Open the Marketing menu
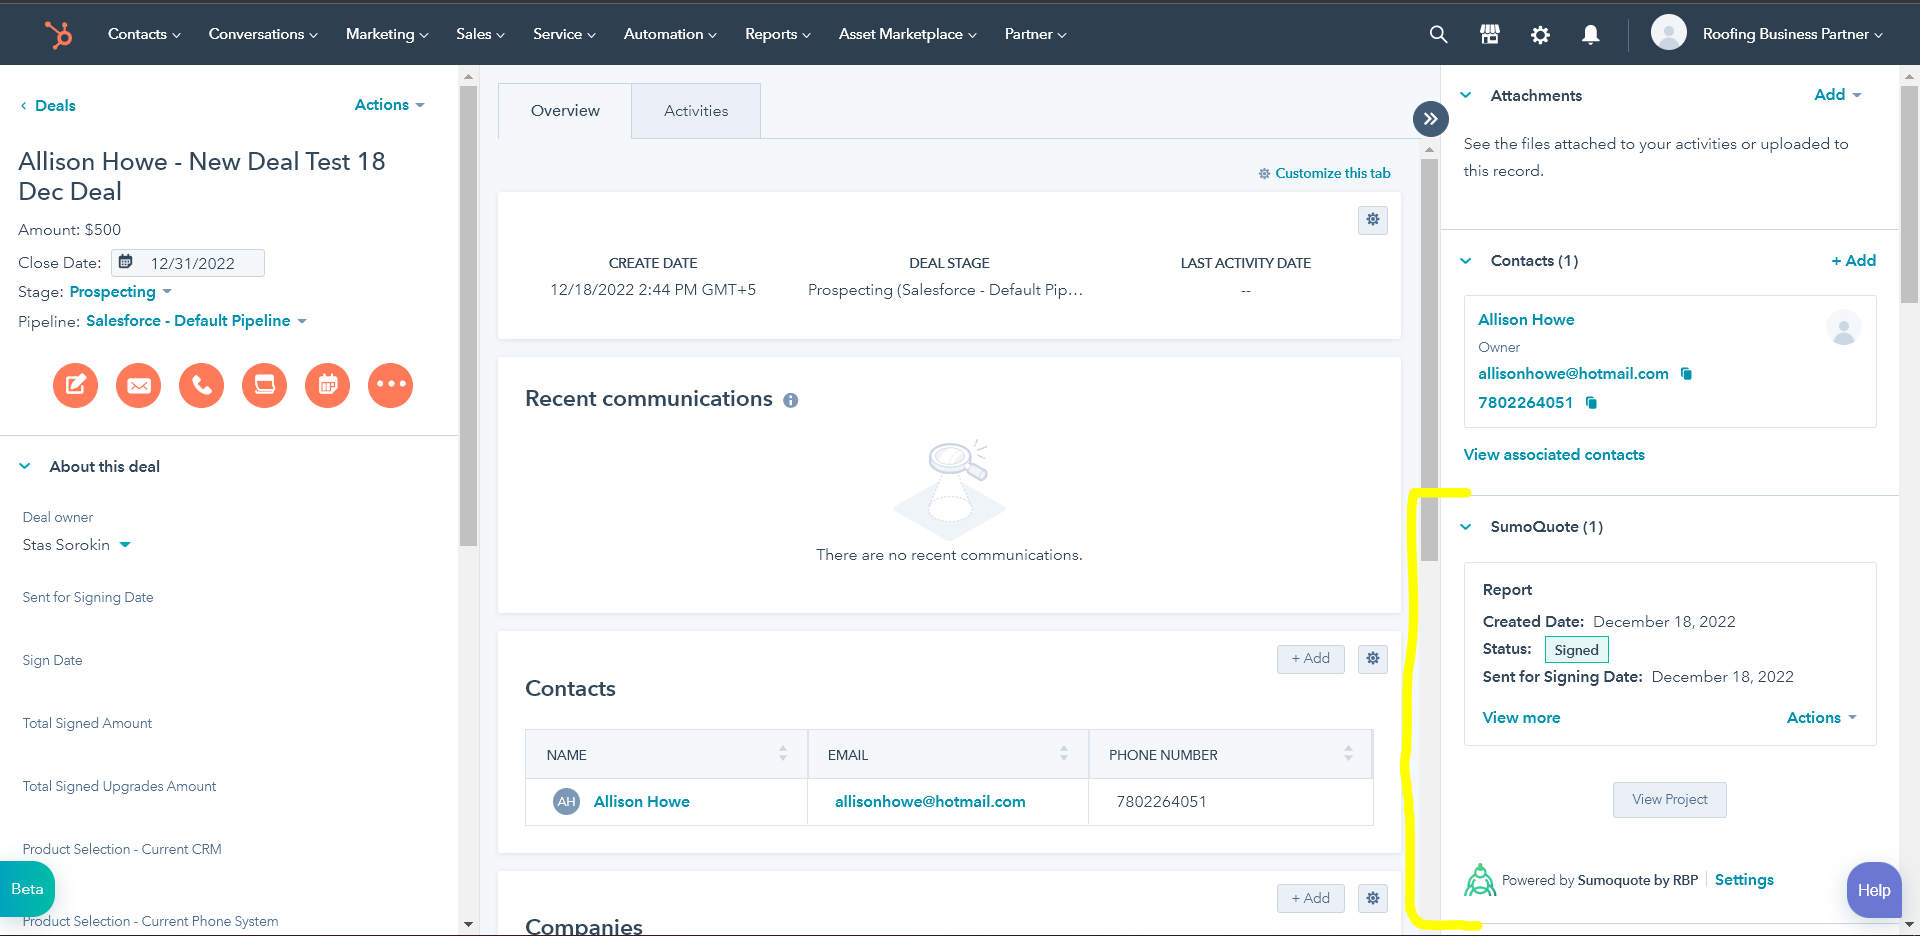This screenshot has width=1920, height=936. 387,34
